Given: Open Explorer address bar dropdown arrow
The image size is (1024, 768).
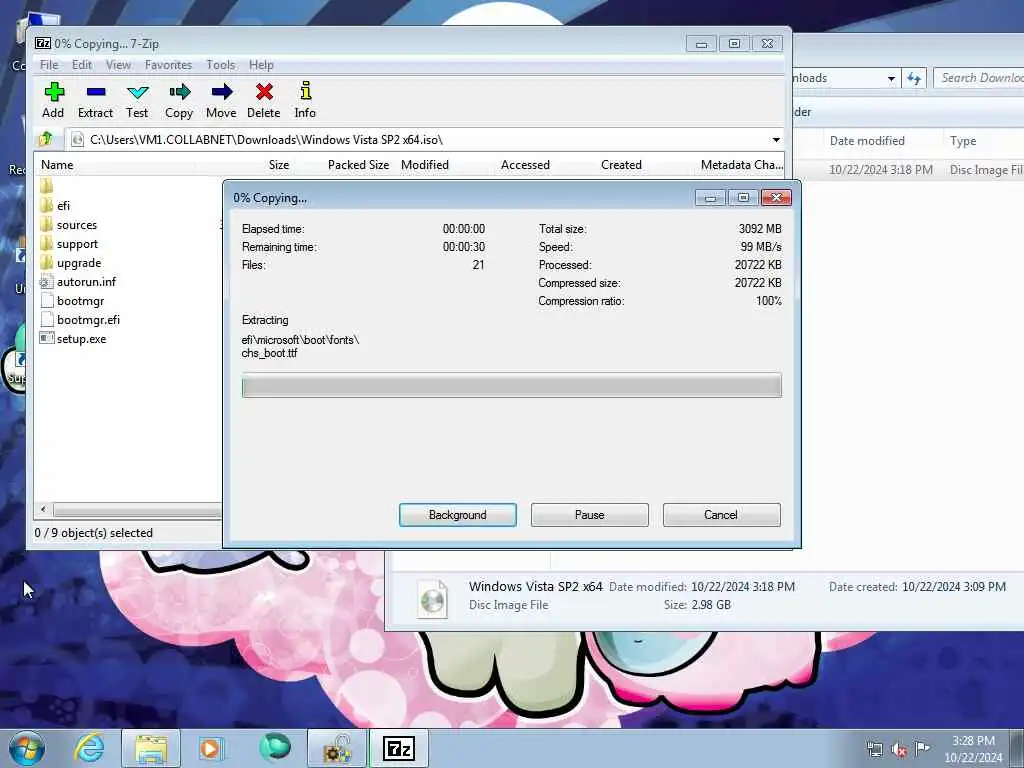Looking at the screenshot, I should [891, 78].
